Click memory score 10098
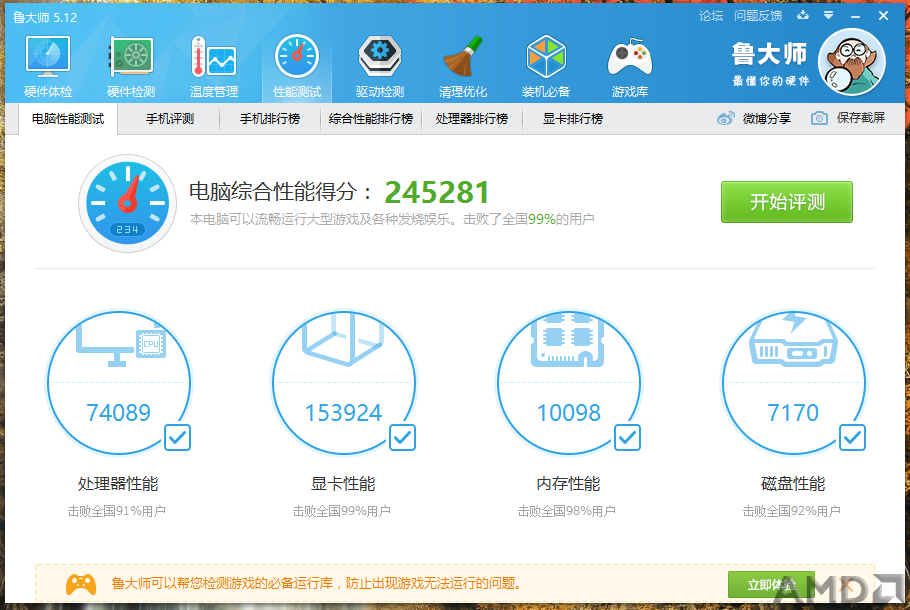Screen dimensions: 910x610 (569, 413)
